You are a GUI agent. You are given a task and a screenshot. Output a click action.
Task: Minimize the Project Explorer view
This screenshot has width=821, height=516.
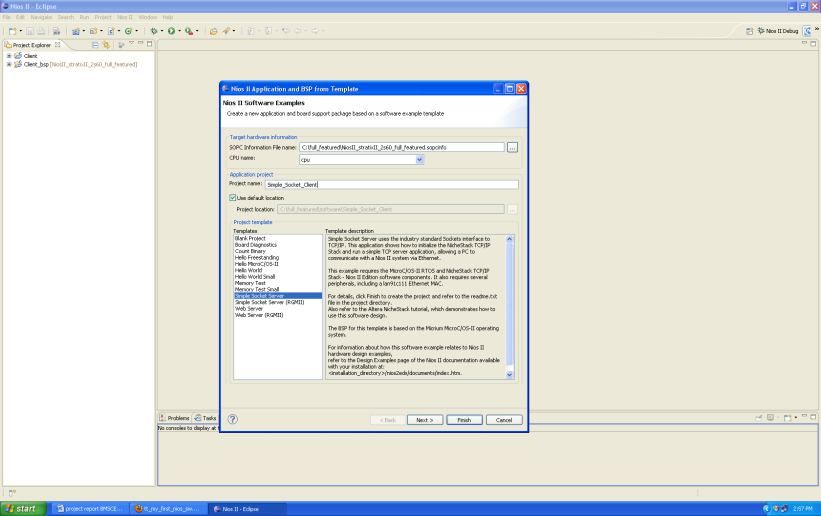pos(140,44)
